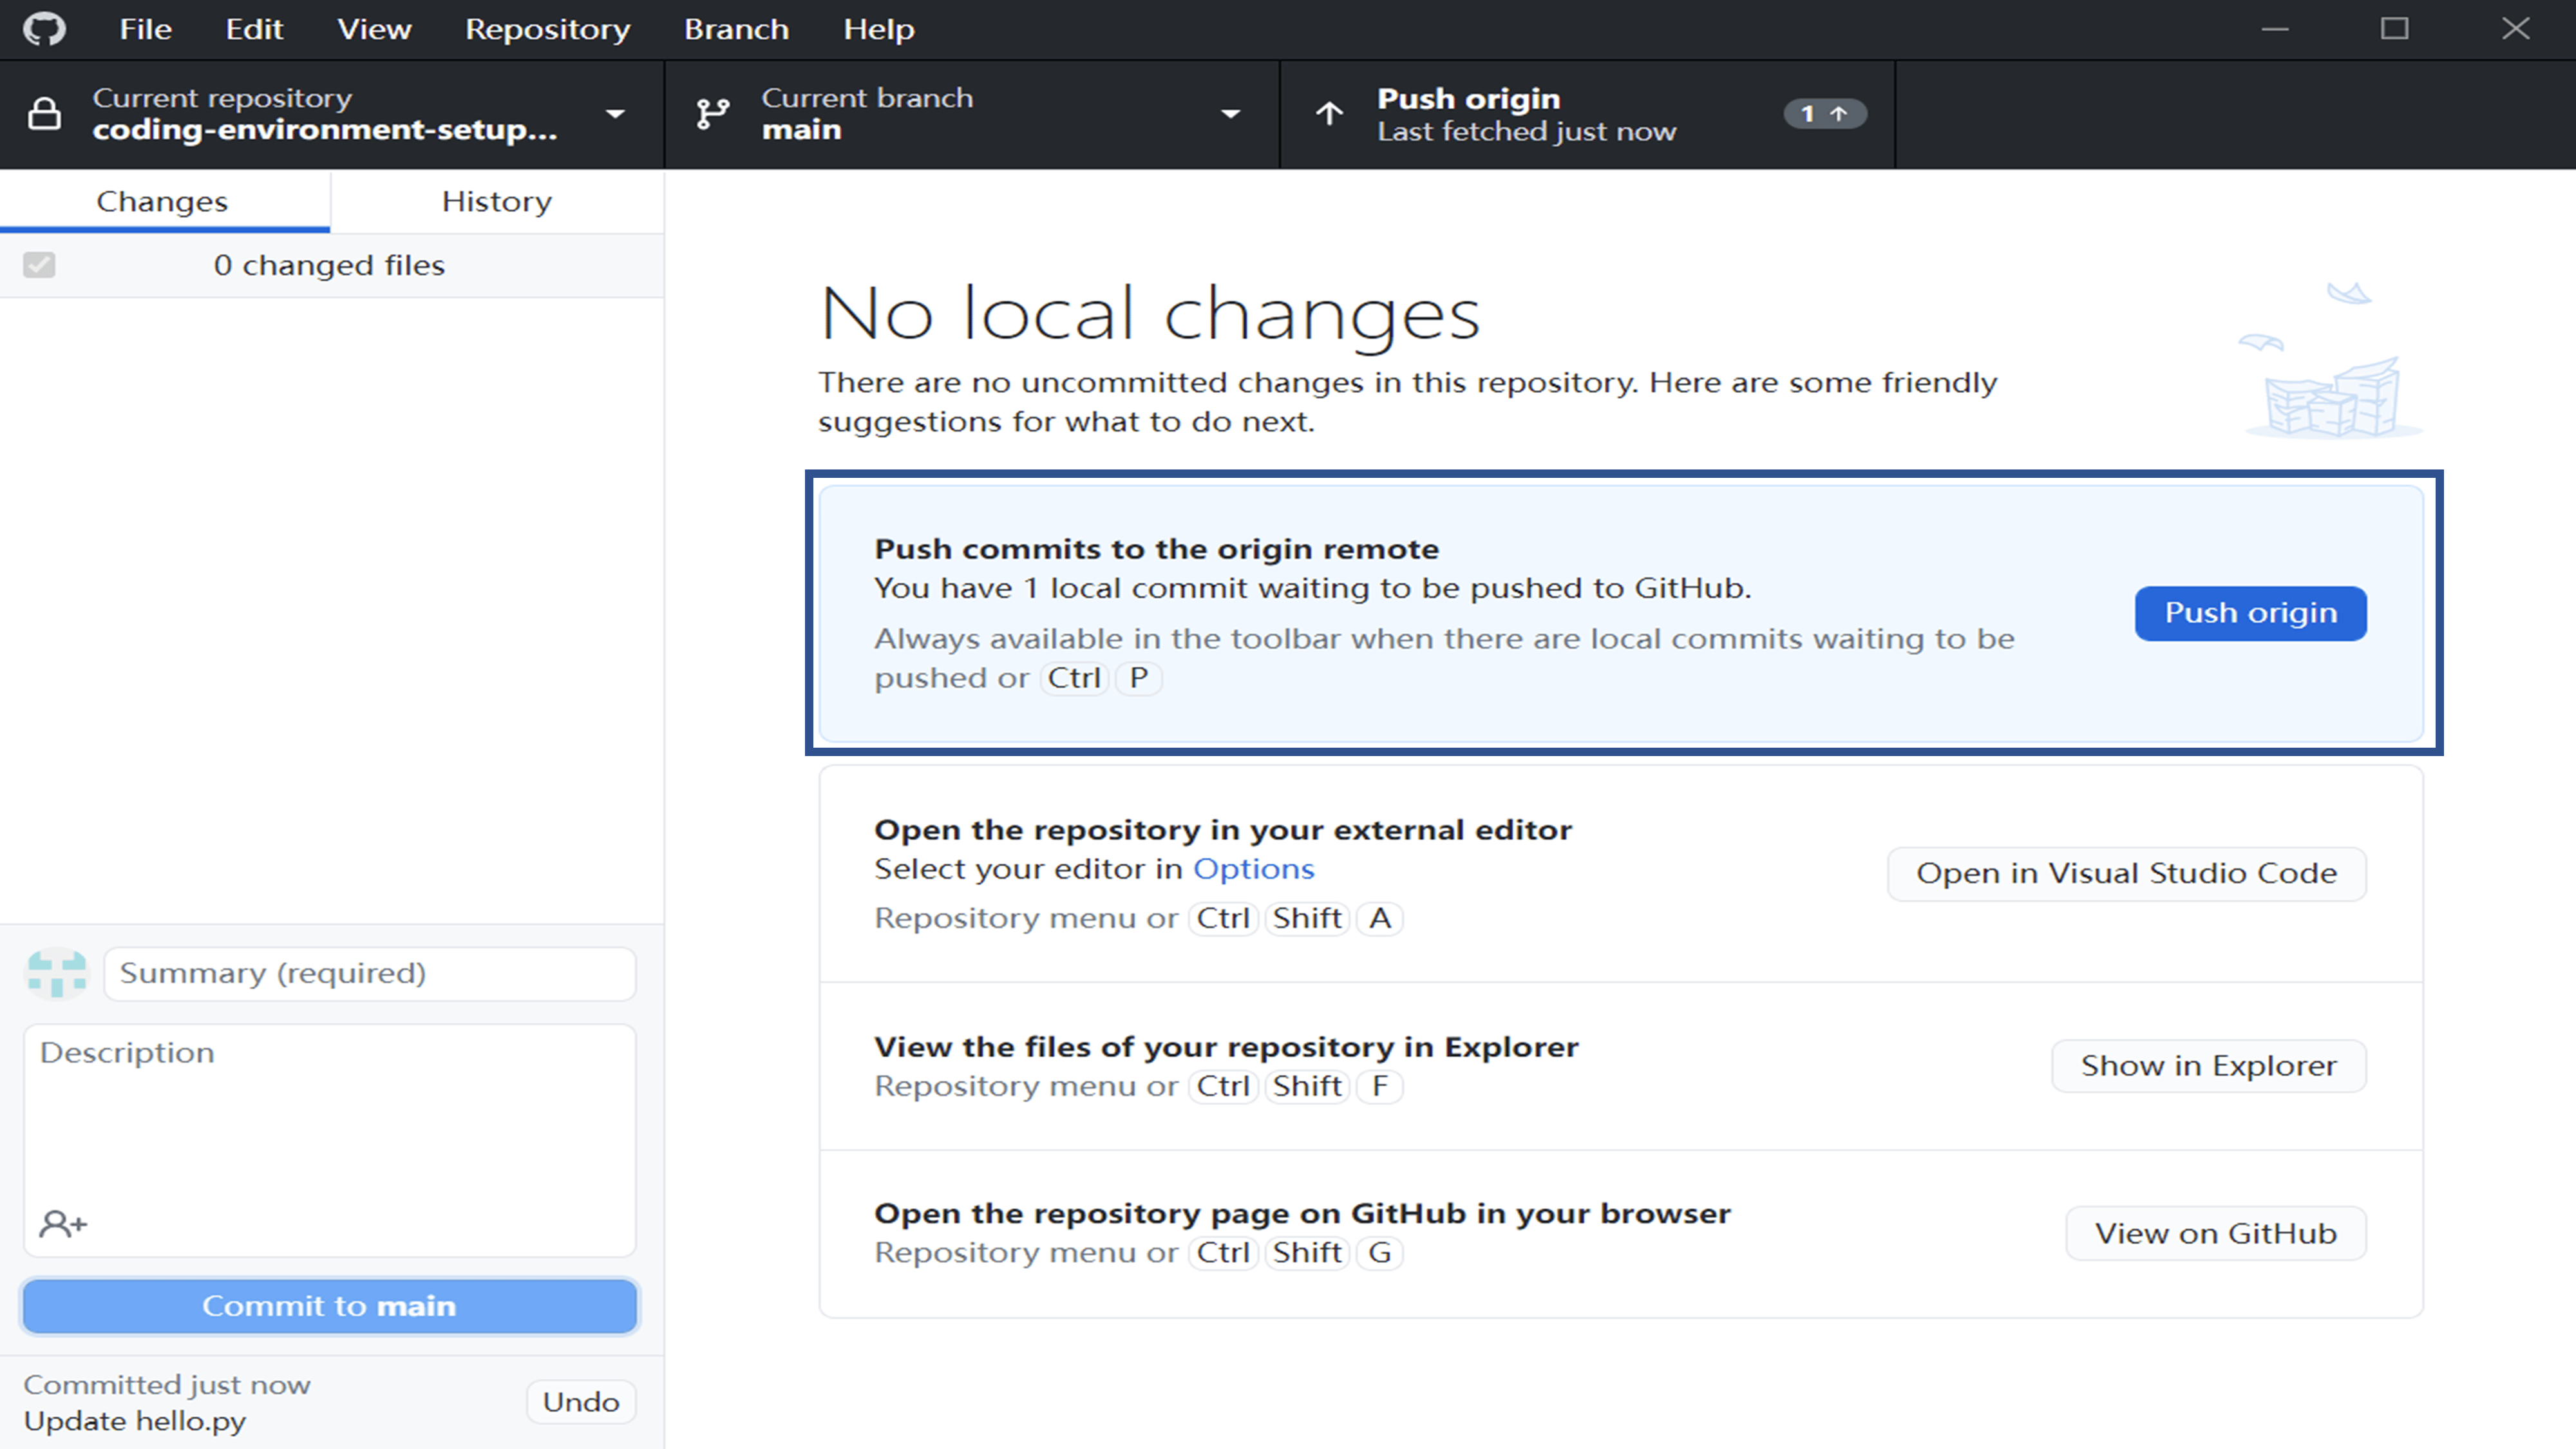
Task: Click the F key hint for Explorer
Action: coord(1379,1086)
